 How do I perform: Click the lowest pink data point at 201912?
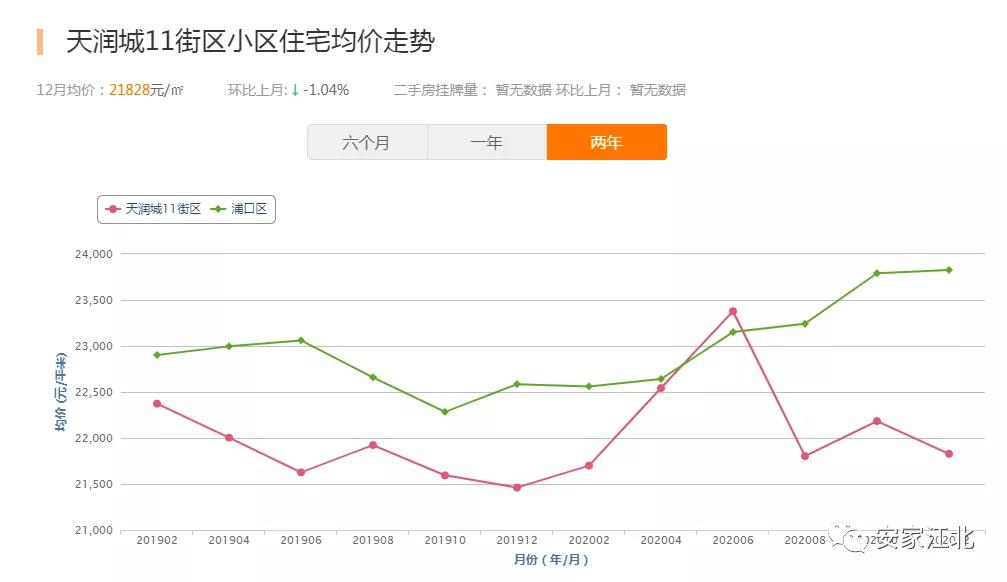tap(516, 487)
